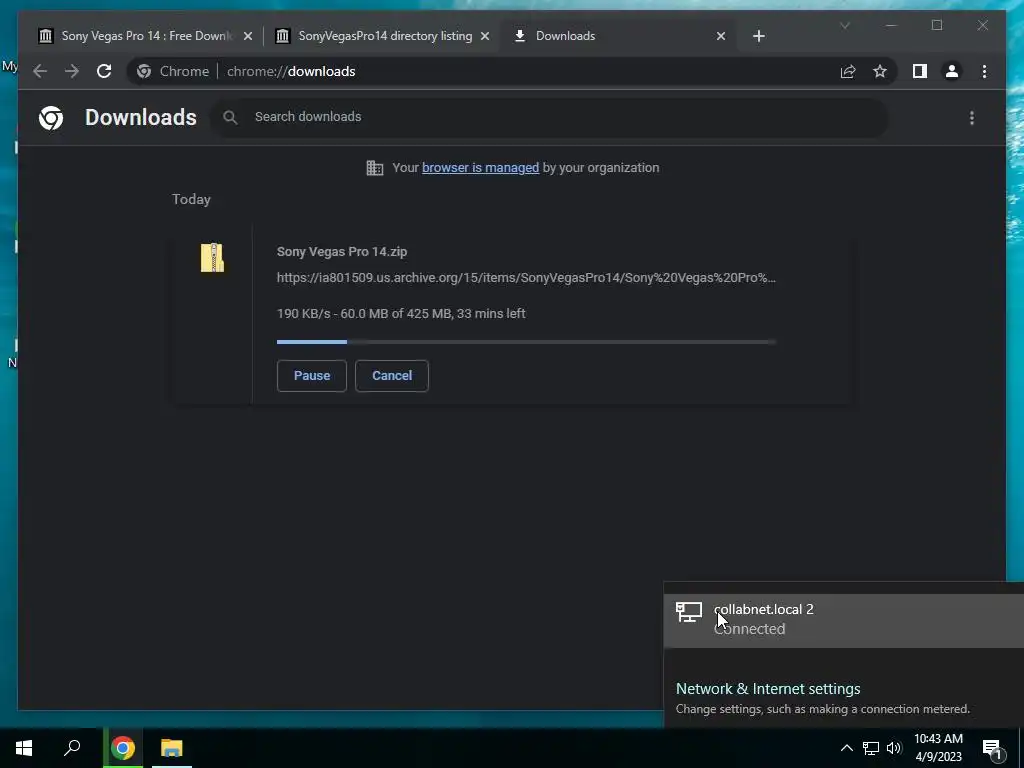
Task: Open the Chrome three-dot menu
Action: click(x=984, y=71)
